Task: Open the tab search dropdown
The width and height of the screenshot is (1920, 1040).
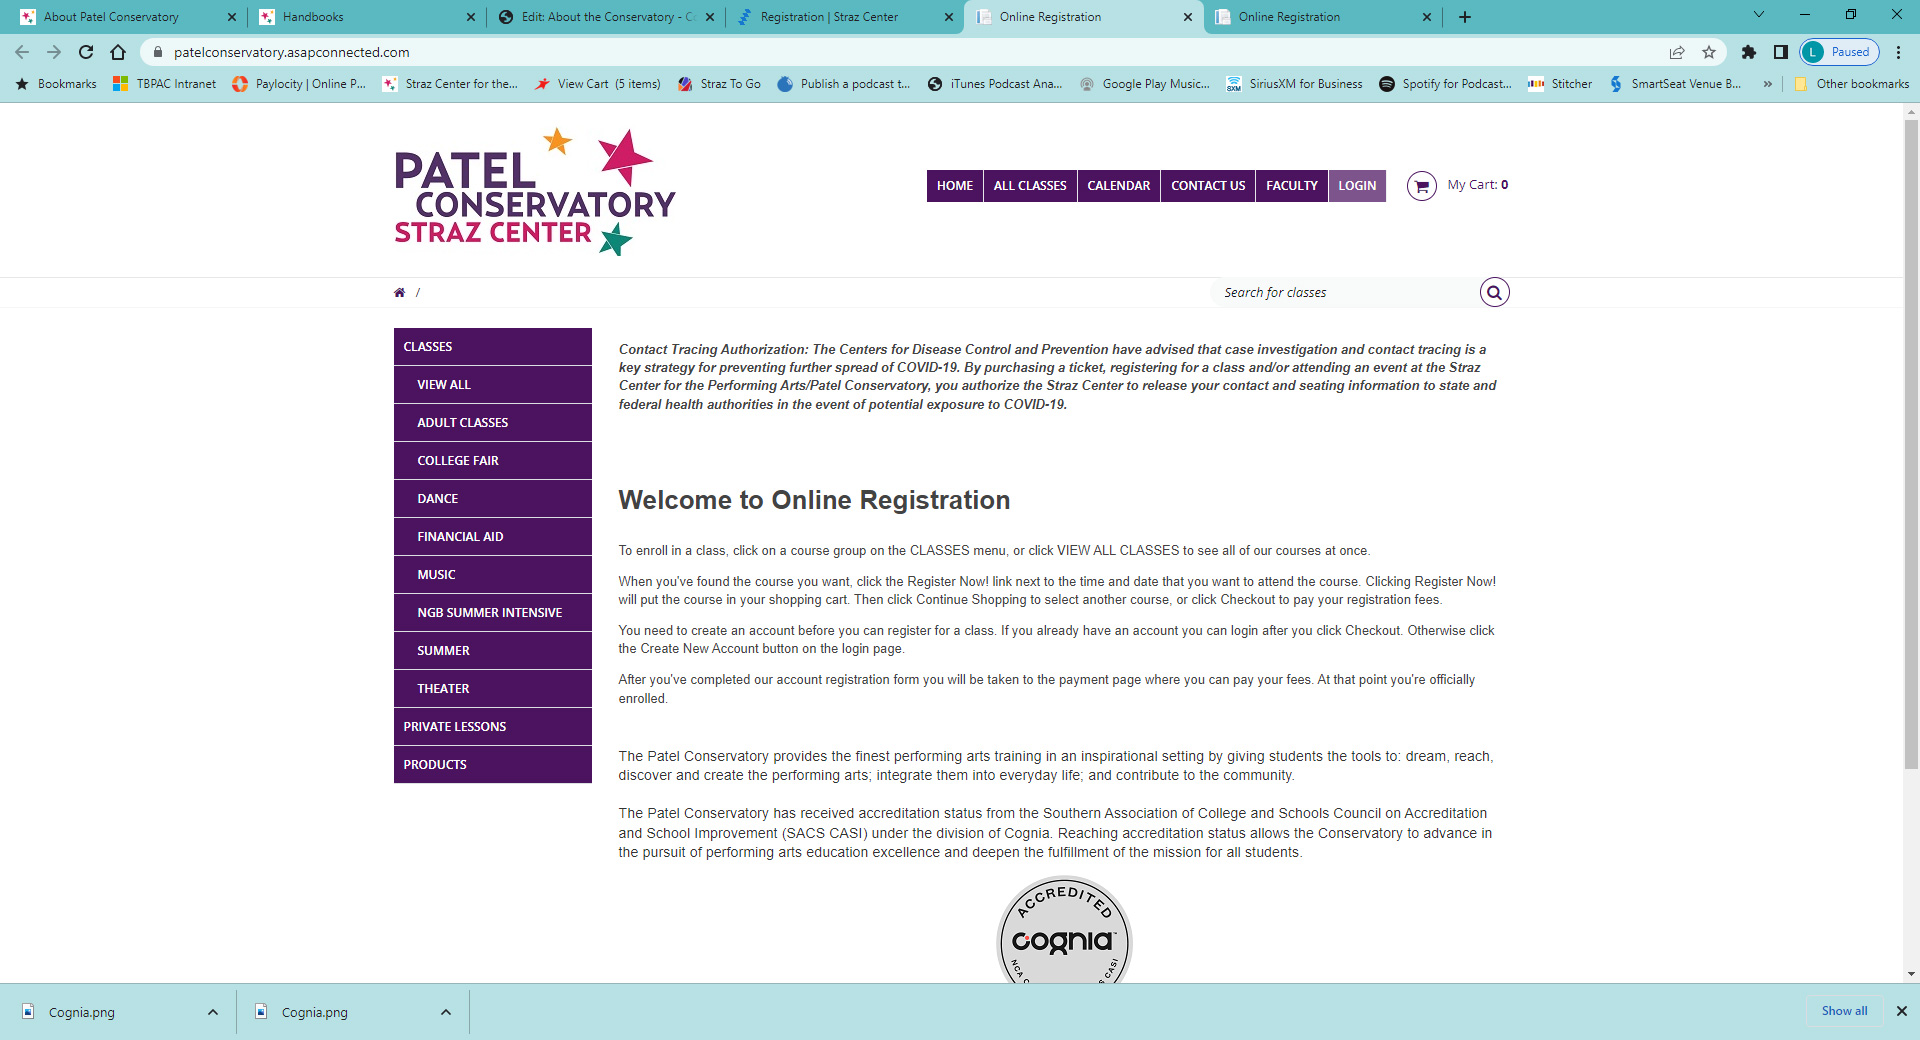Action: [x=1758, y=16]
